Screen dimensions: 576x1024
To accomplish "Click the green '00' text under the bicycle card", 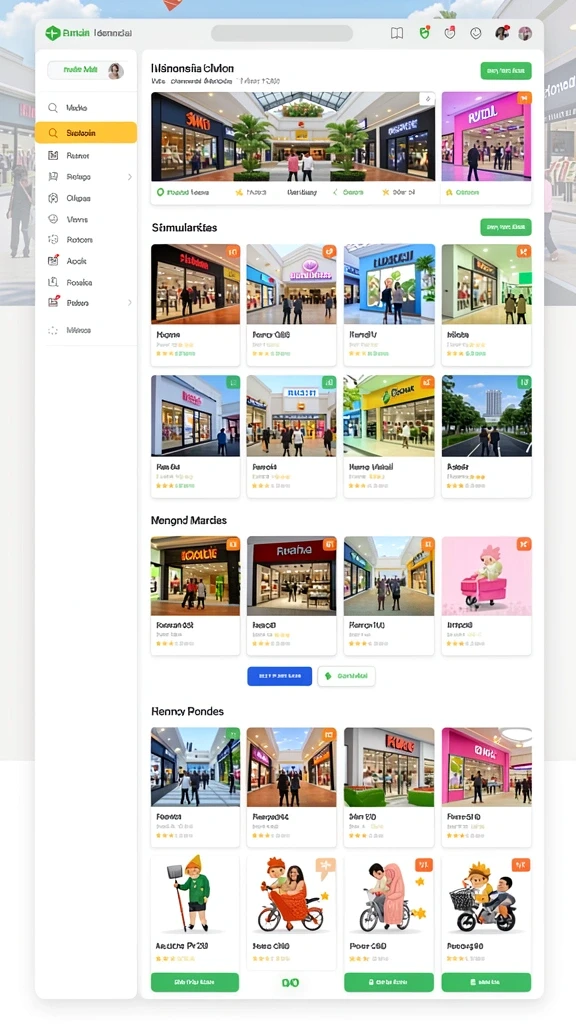I will tap(290, 982).
